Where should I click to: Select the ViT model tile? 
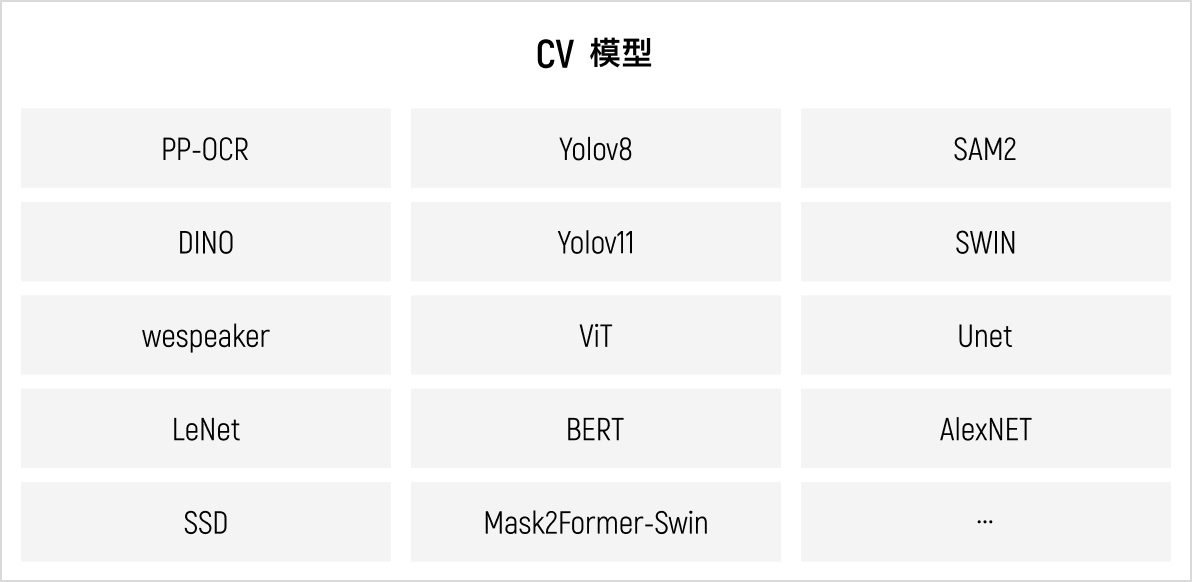[595, 335]
